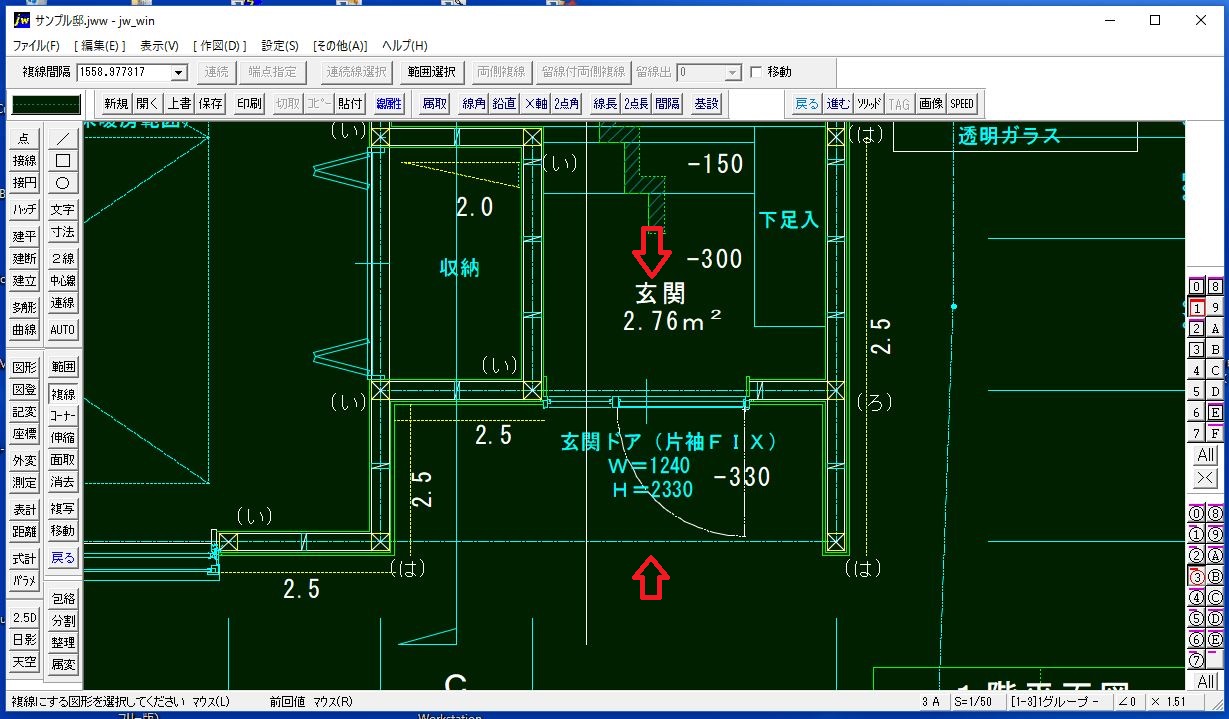Toggle layer A button
Screen dimensions: 1229x719
pos(1215,328)
